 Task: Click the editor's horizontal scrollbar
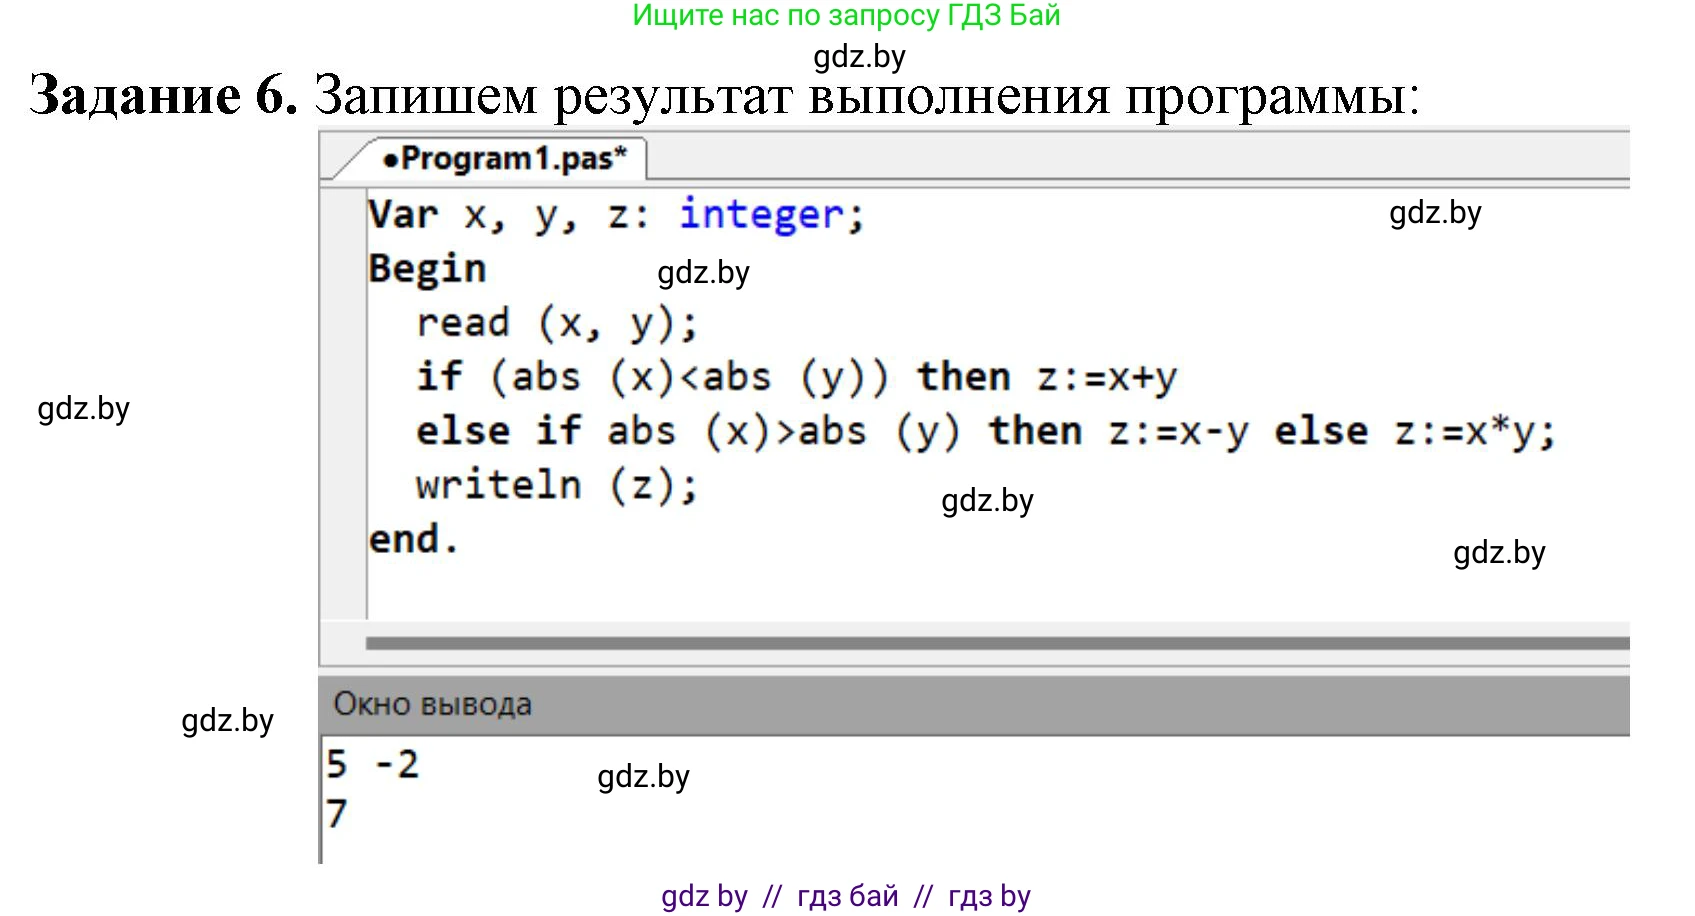point(996,643)
